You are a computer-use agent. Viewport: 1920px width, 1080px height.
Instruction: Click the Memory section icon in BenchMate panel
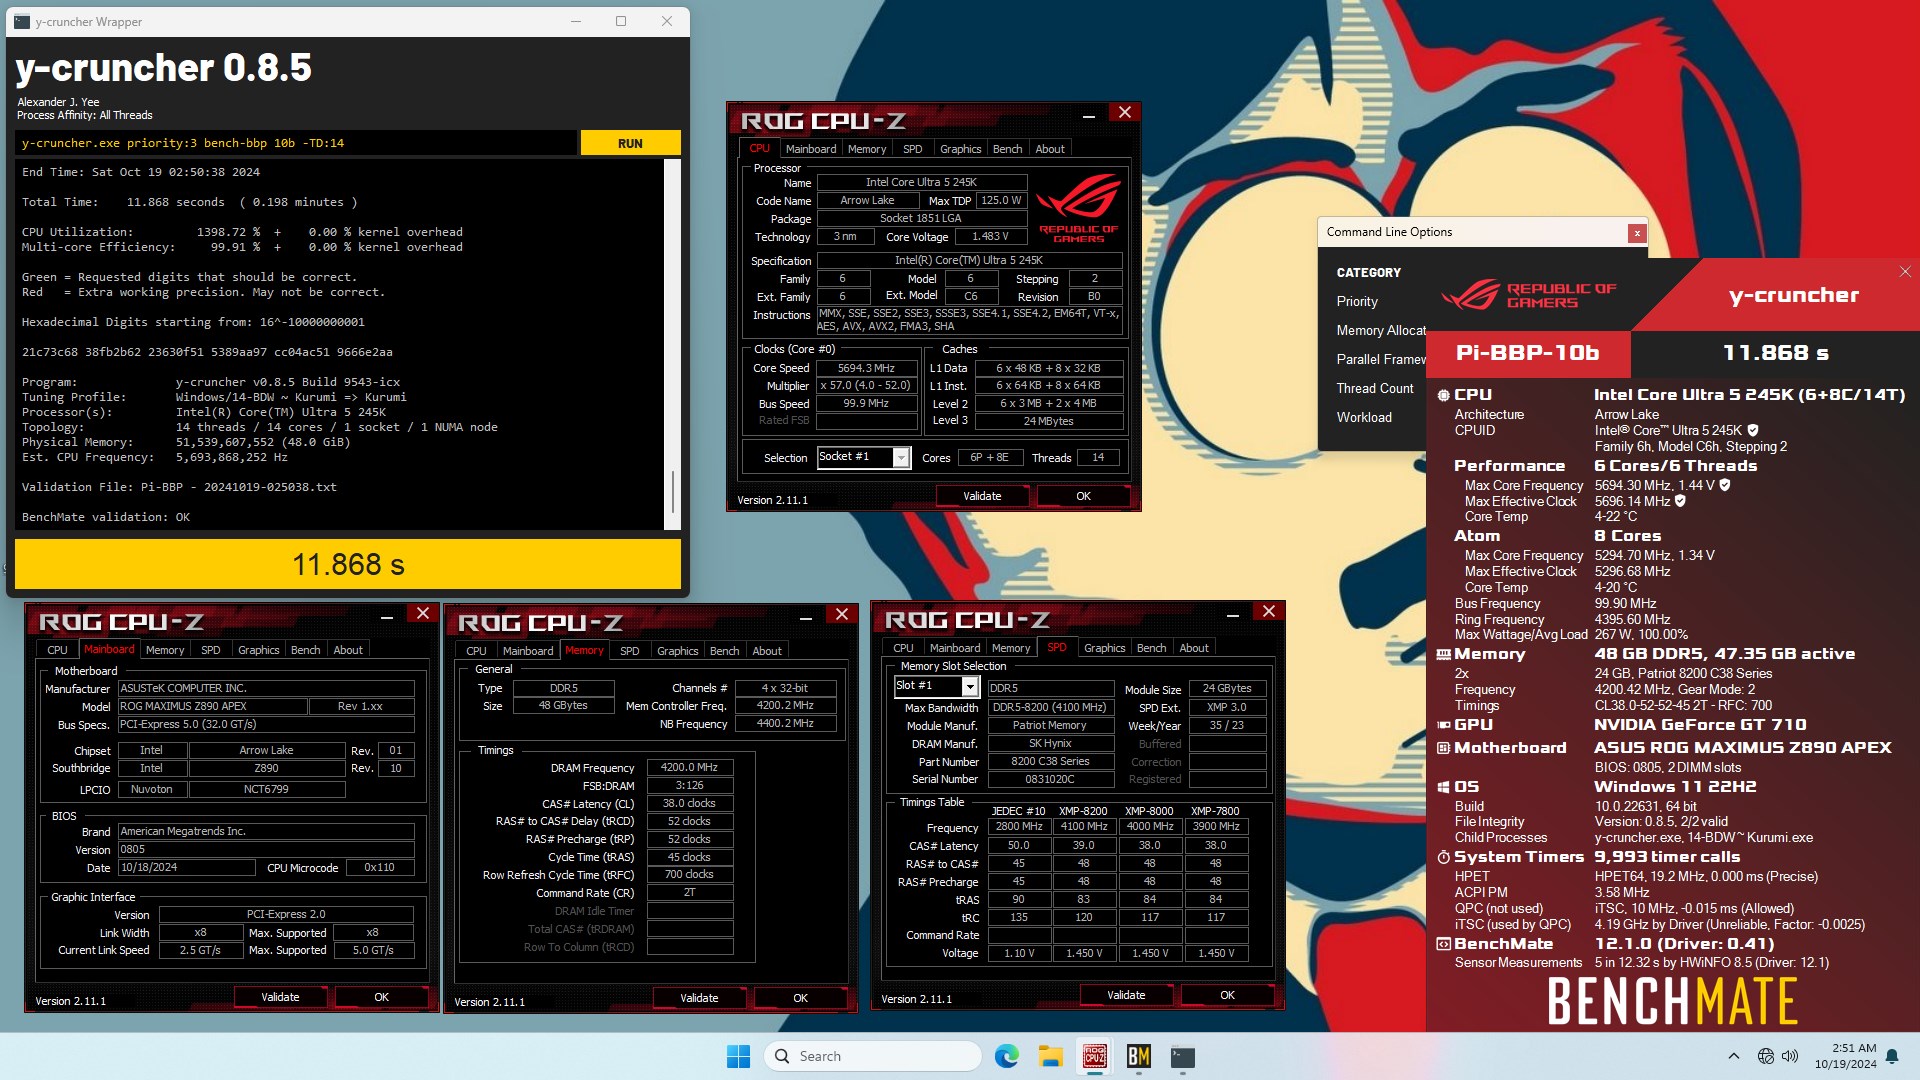(x=1443, y=654)
